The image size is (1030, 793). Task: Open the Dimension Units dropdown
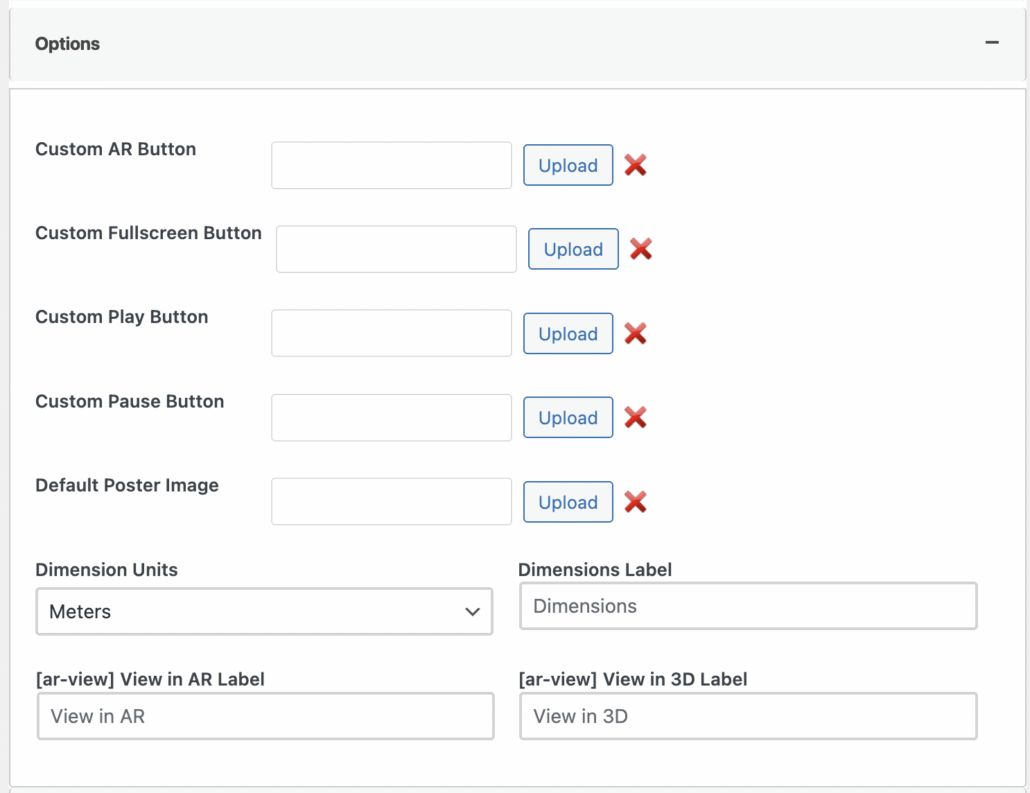pyautogui.click(x=264, y=611)
